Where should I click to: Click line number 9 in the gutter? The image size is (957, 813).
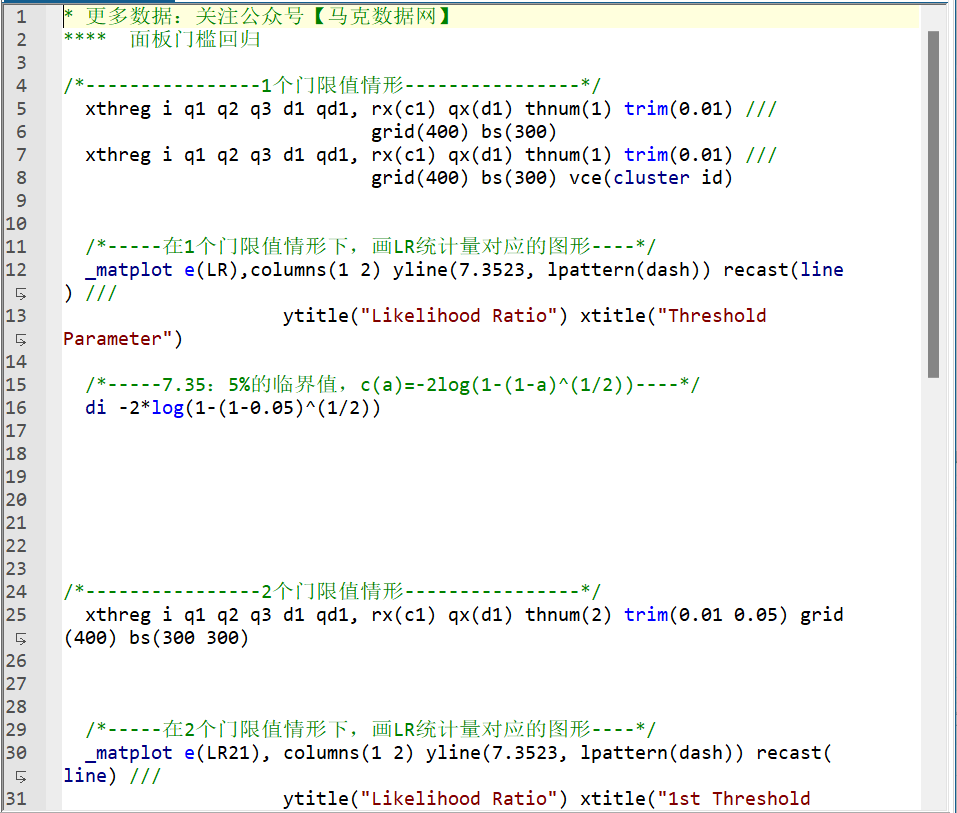click(21, 201)
